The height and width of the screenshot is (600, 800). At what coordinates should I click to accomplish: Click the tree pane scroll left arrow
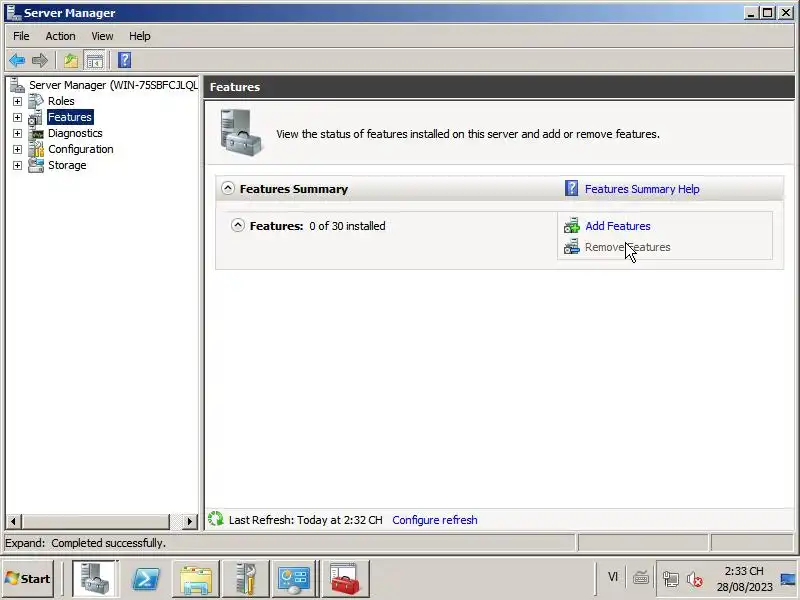pos(13,521)
